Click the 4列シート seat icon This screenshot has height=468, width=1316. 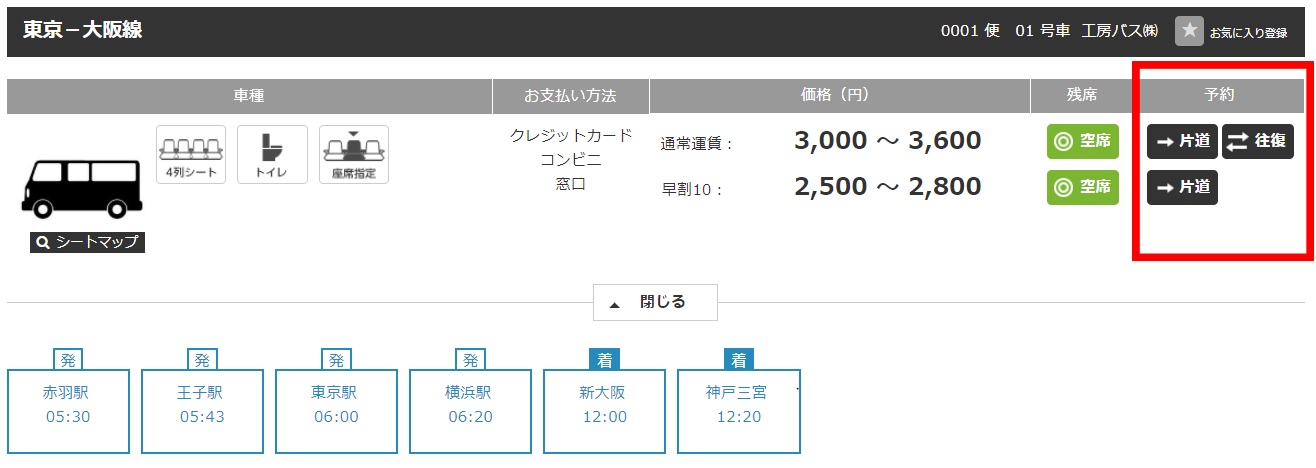191,154
